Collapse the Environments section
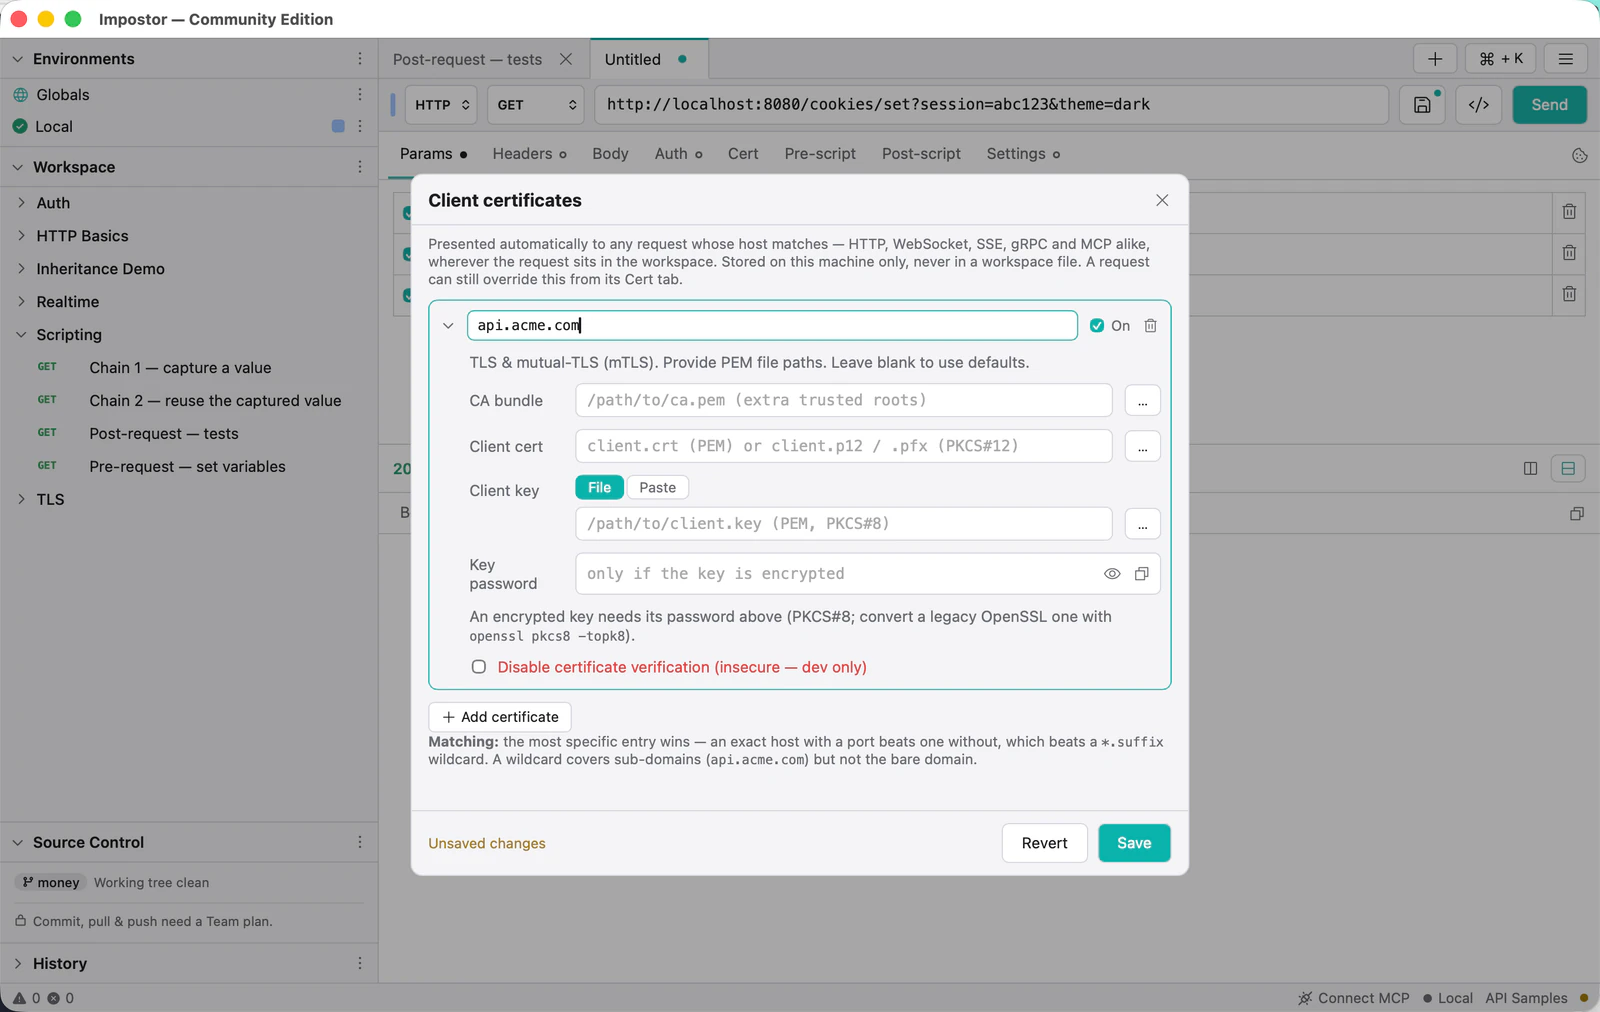 coord(17,59)
